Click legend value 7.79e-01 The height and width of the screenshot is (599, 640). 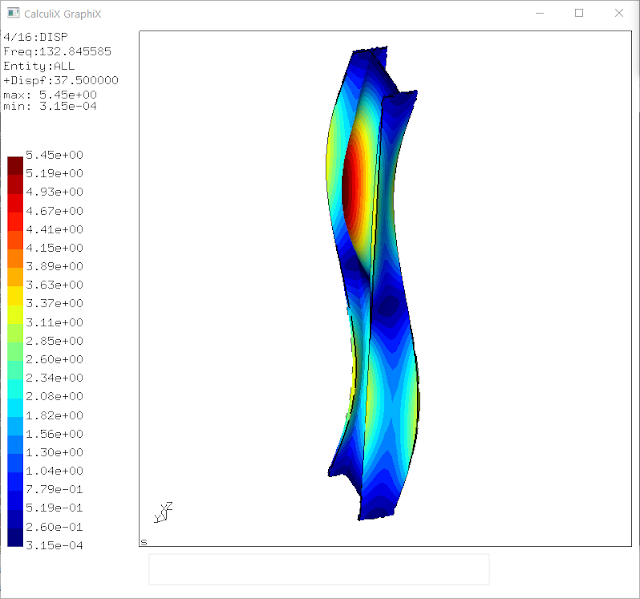tap(54, 489)
